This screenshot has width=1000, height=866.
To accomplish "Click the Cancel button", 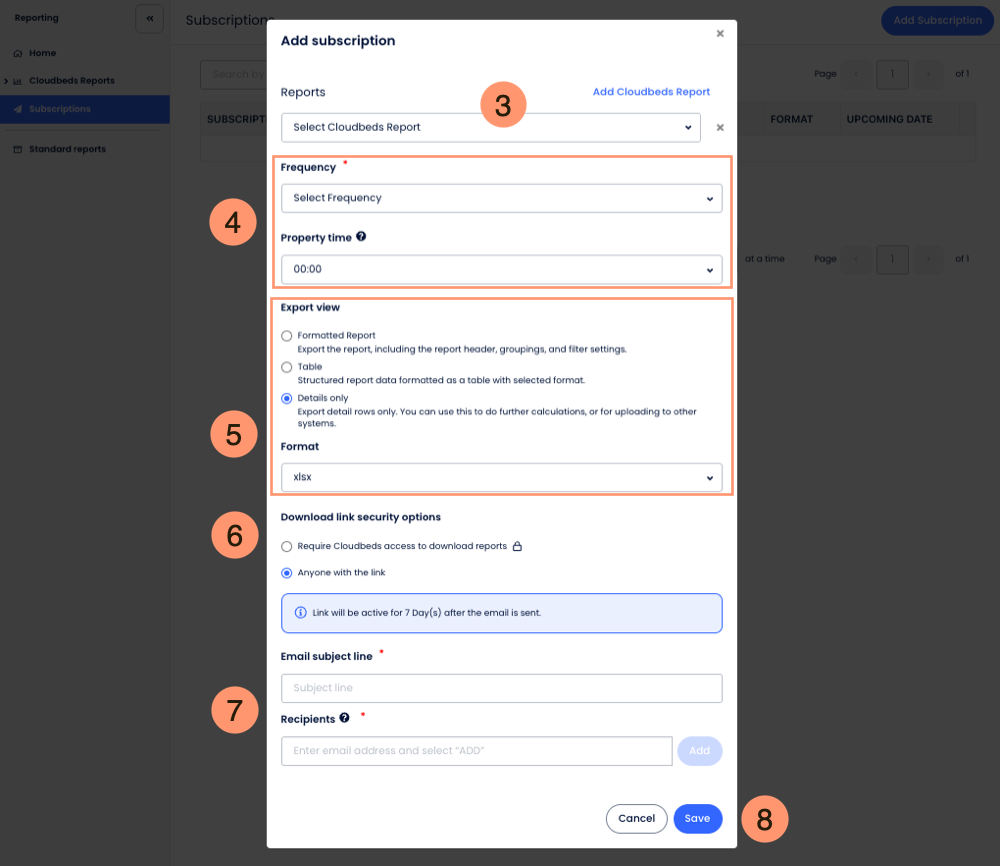I will coord(636,818).
